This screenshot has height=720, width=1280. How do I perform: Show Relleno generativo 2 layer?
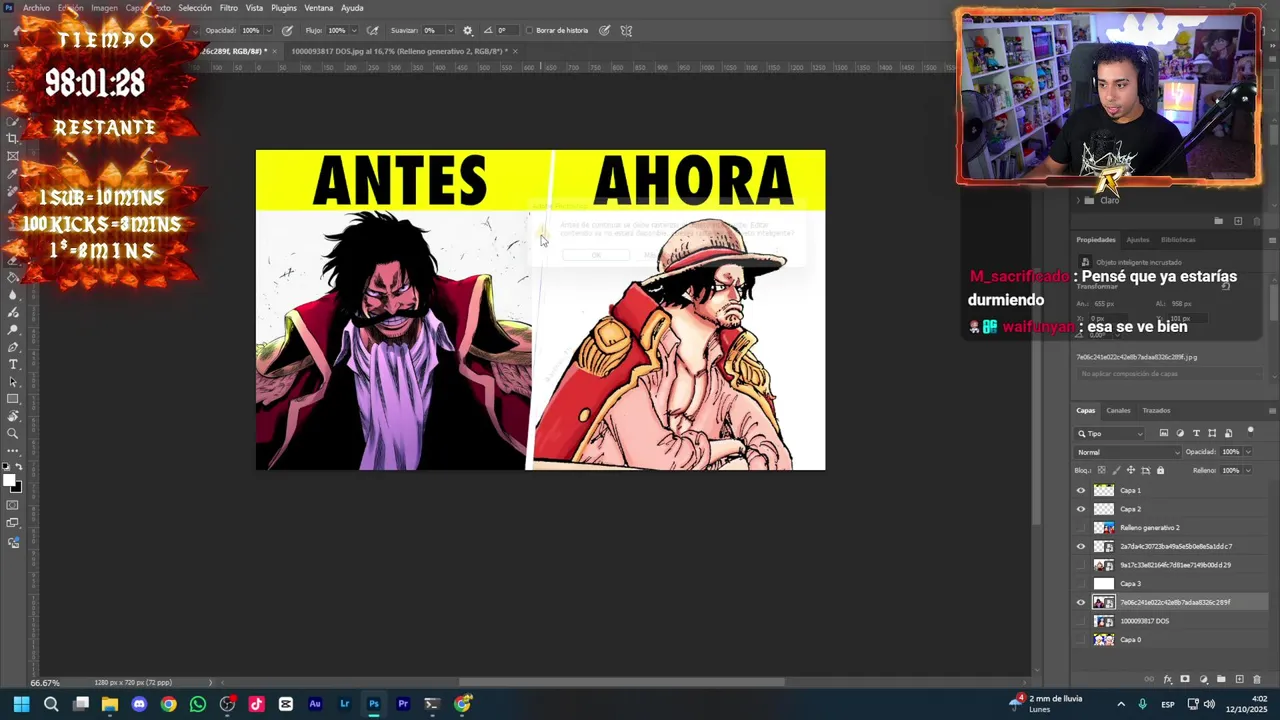pyautogui.click(x=1080, y=528)
